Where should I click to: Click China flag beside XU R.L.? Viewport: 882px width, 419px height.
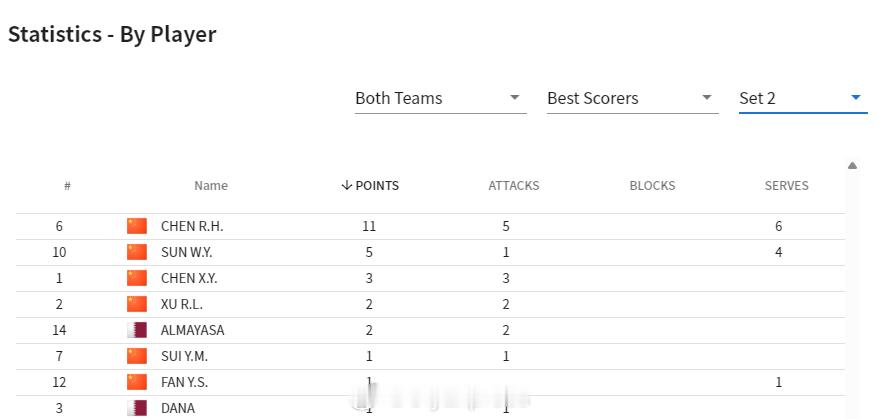(137, 304)
